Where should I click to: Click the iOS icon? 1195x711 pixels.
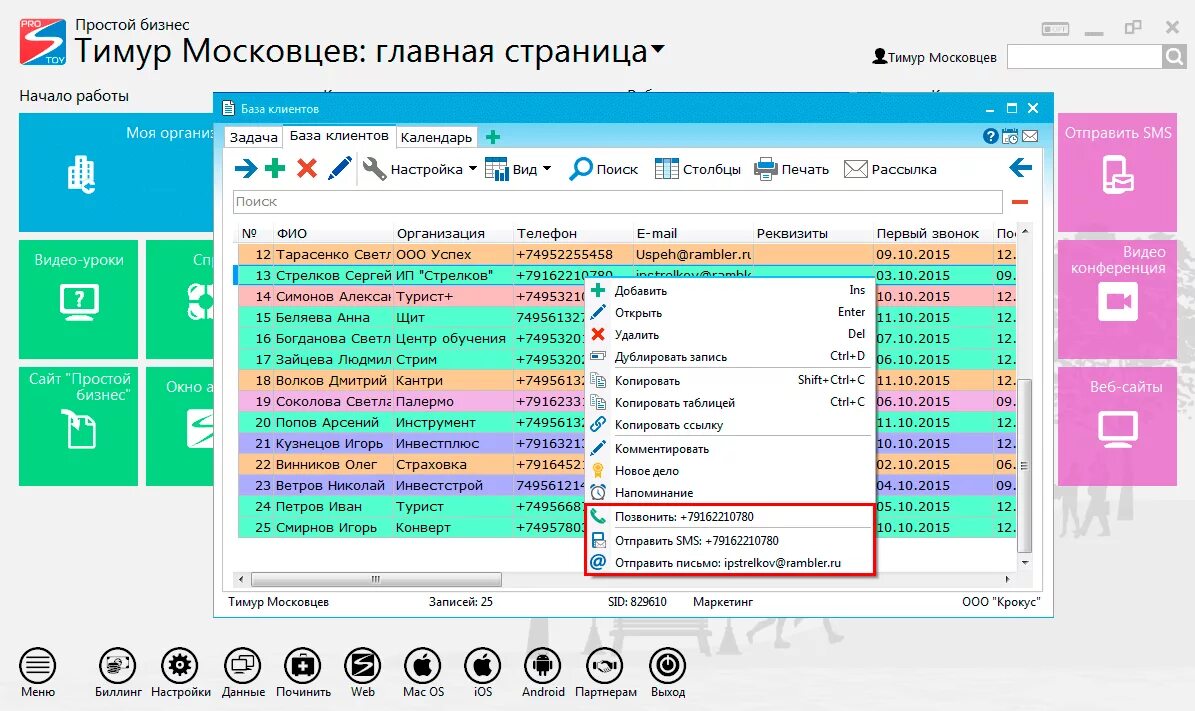[x=483, y=666]
